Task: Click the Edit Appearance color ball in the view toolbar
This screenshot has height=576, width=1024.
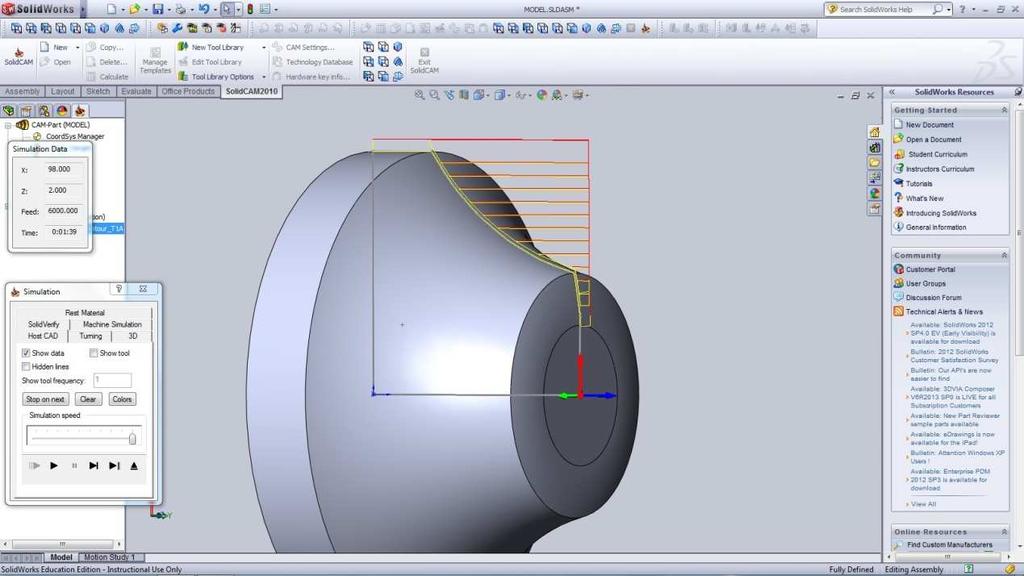Action: pos(541,95)
